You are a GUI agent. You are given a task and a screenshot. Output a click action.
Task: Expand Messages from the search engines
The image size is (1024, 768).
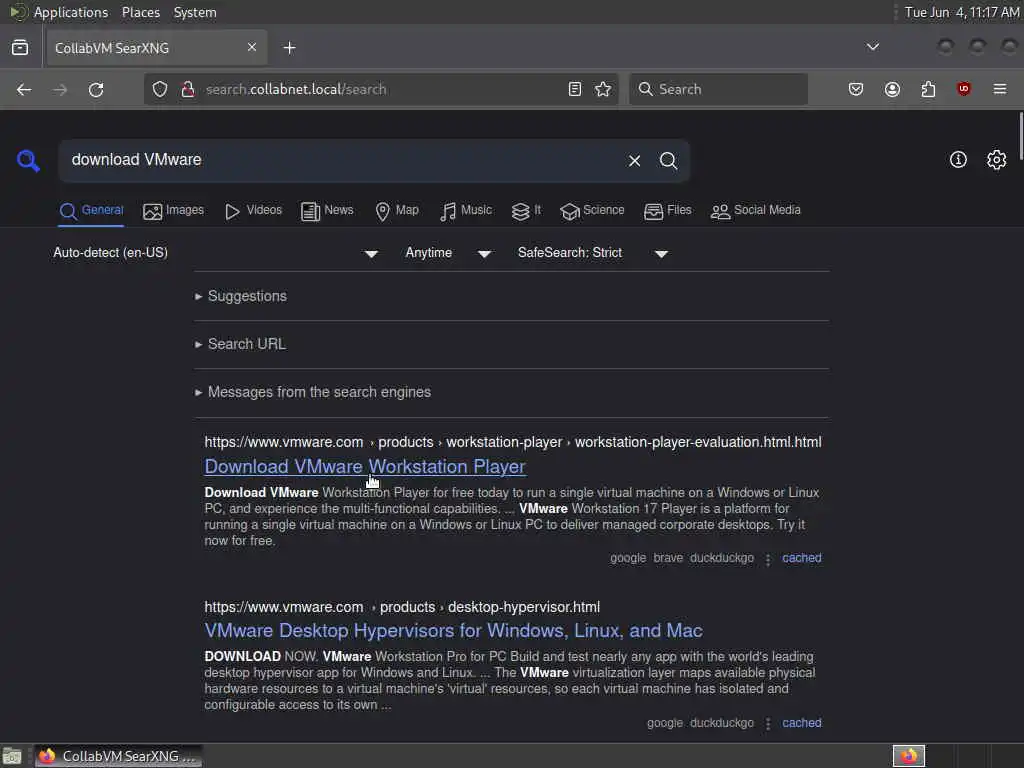pyautogui.click(x=313, y=392)
